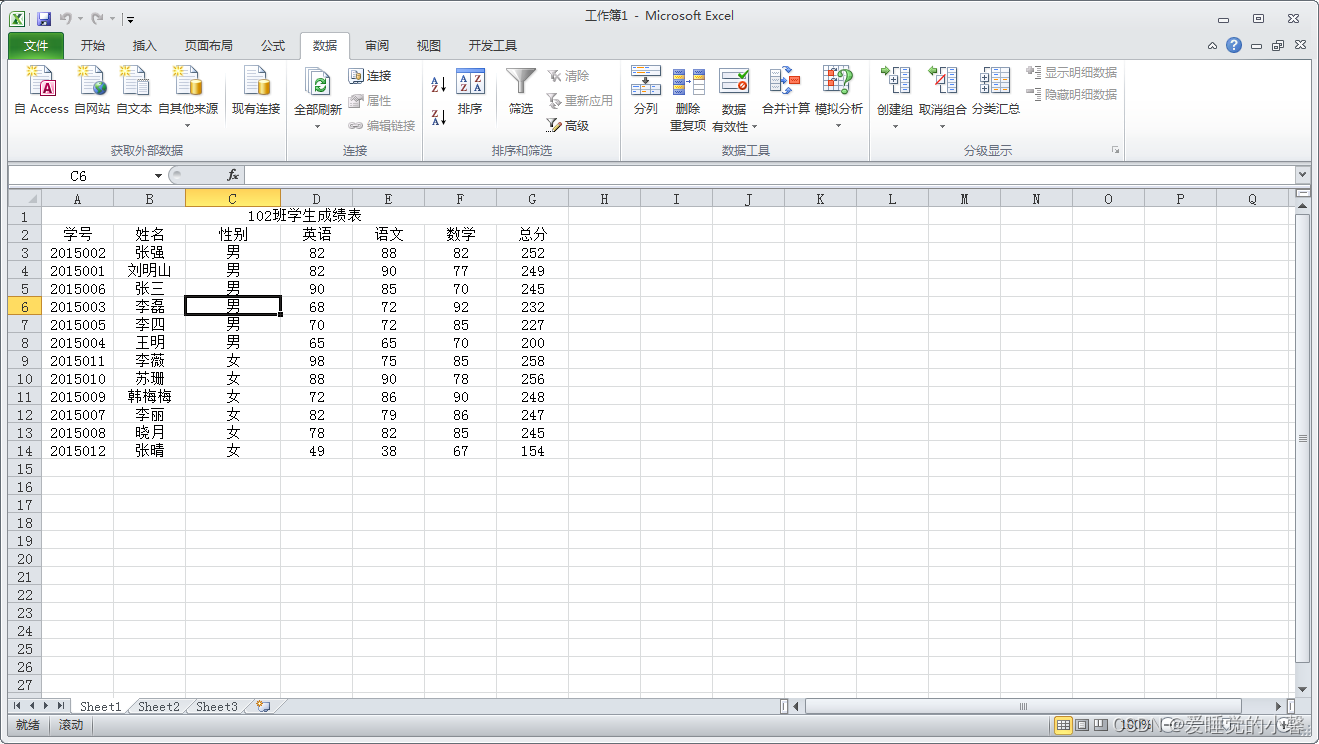Switch to the 页面布局 tab

pyautogui.click(x=209, y=46)
